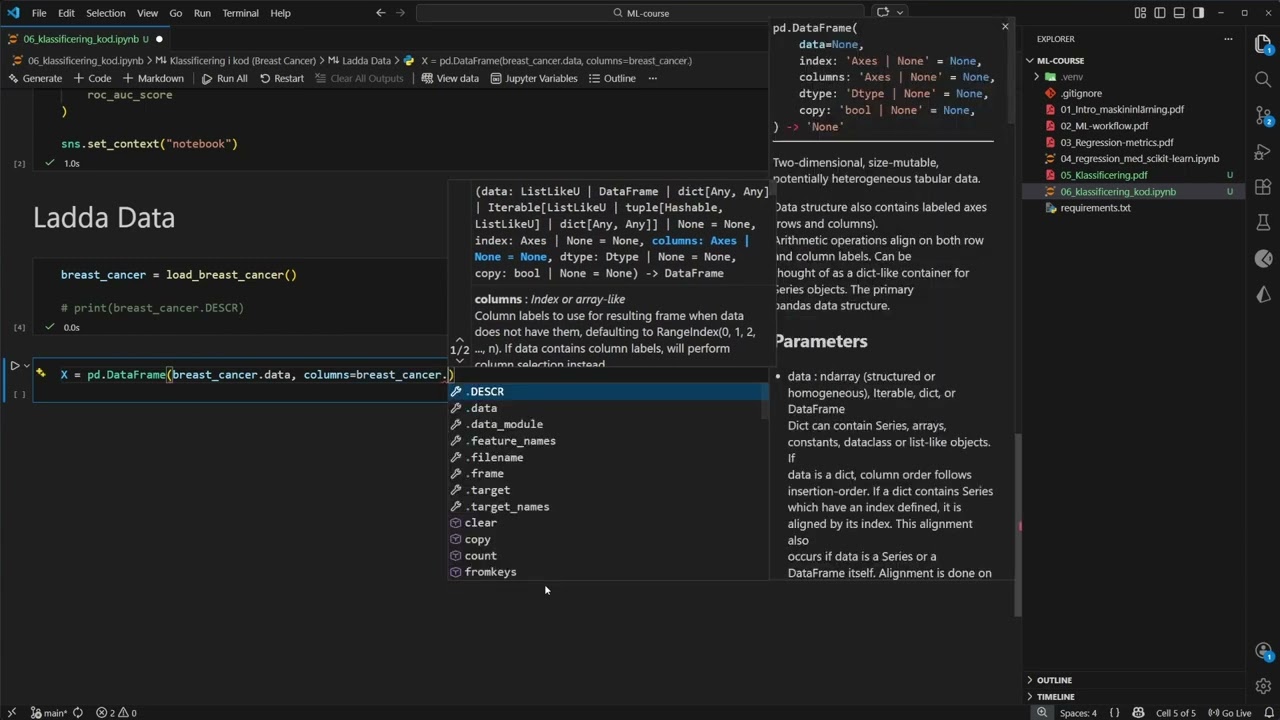
Task: Click View data in notebook toolbar
Action: [450, 78]
